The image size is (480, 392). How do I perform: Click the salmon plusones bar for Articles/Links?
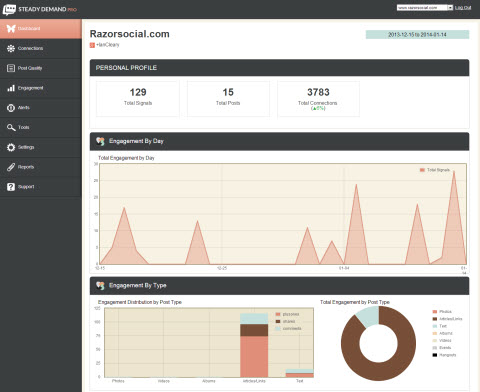click(254, 356)
